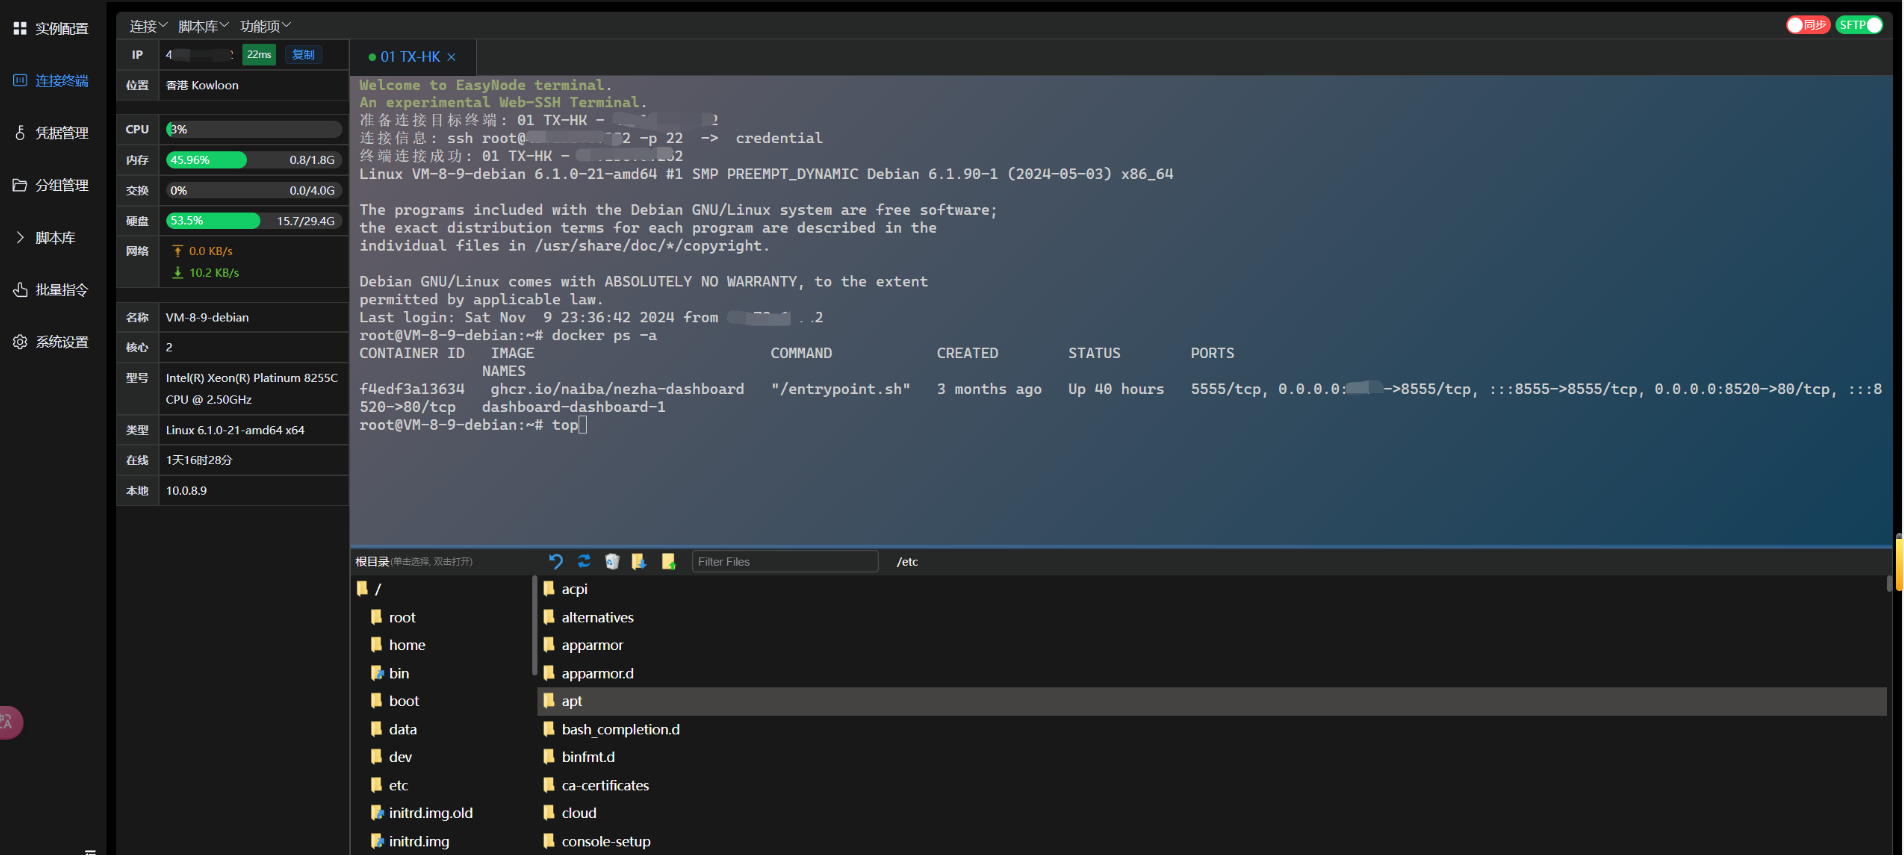Click the 根目录 panel header label
1904x855 pixels.
tap(372, 562)
